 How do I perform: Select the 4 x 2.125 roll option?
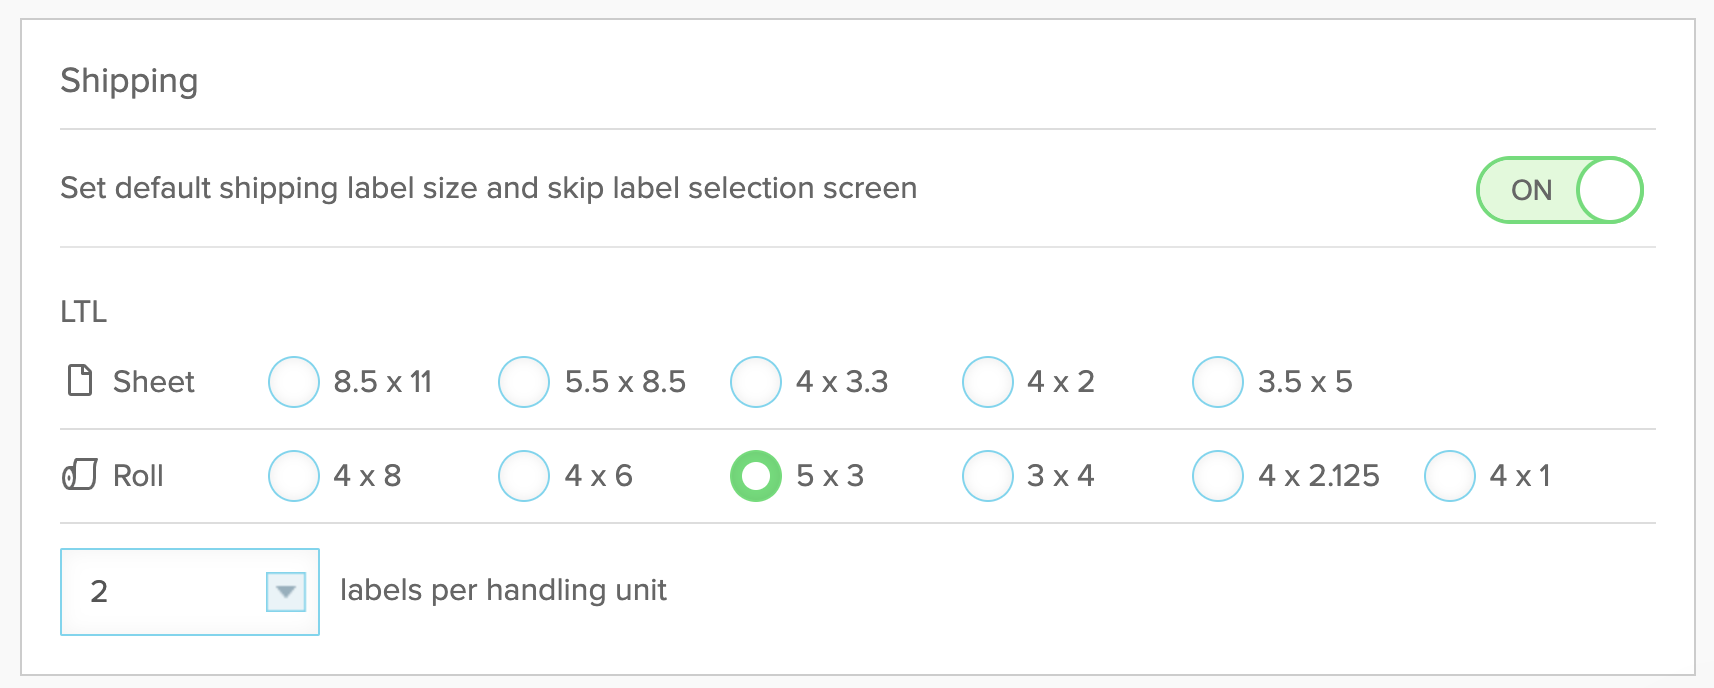[1218, 476]
